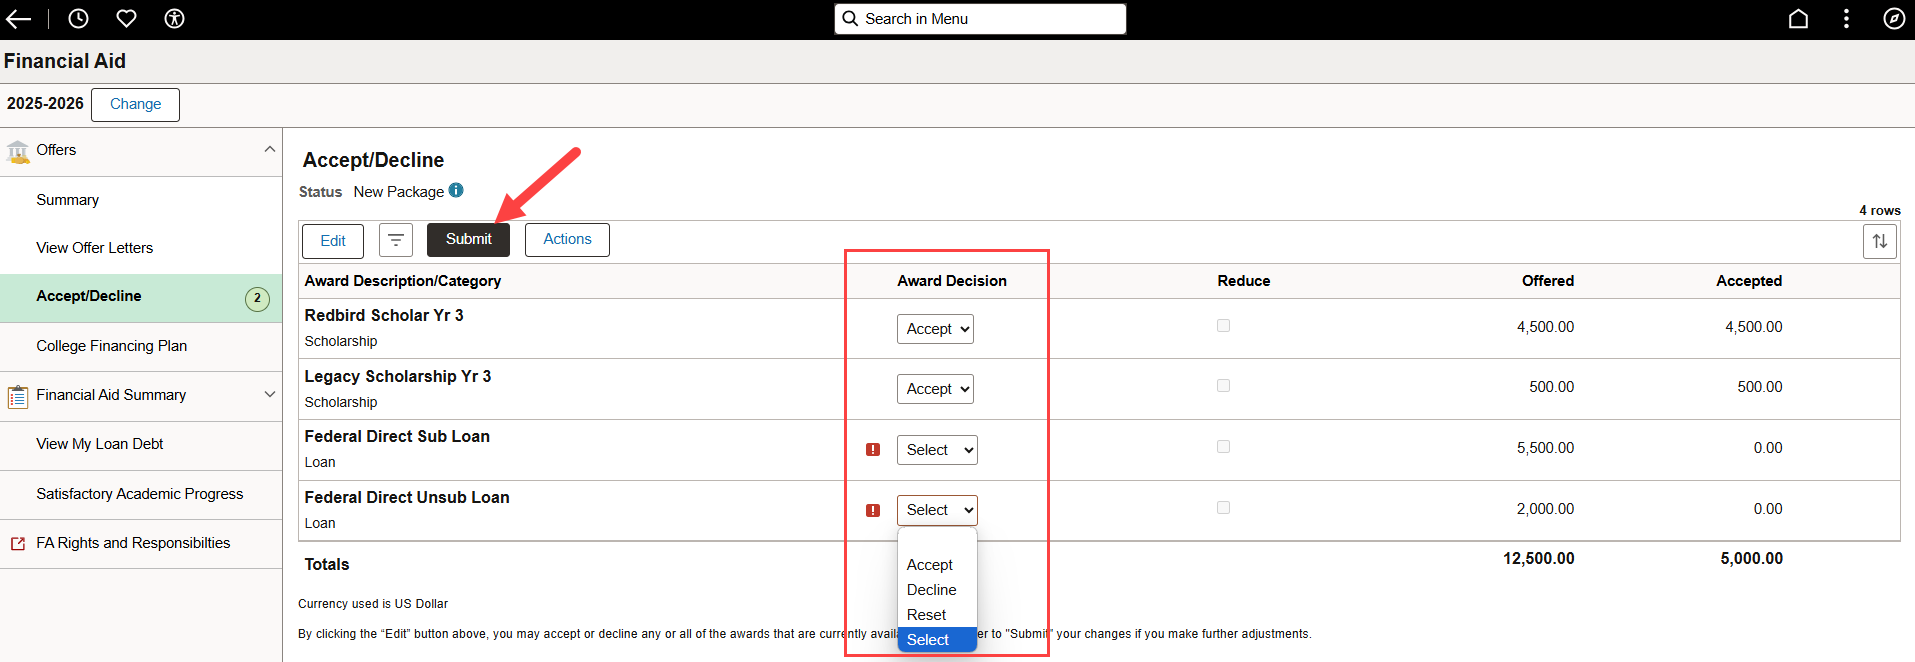Collapse the Offers section chevron
This screenshot has height=662, width=1915.
(x=269, y=149)
